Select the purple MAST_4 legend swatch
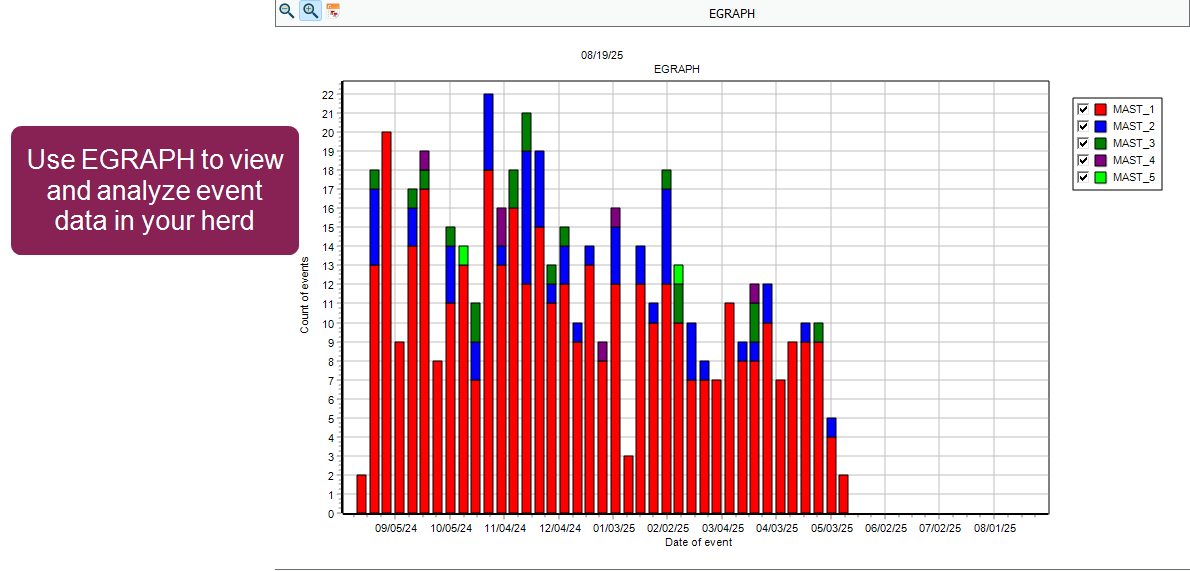 pyautogui.click(x=1101, y=160)
